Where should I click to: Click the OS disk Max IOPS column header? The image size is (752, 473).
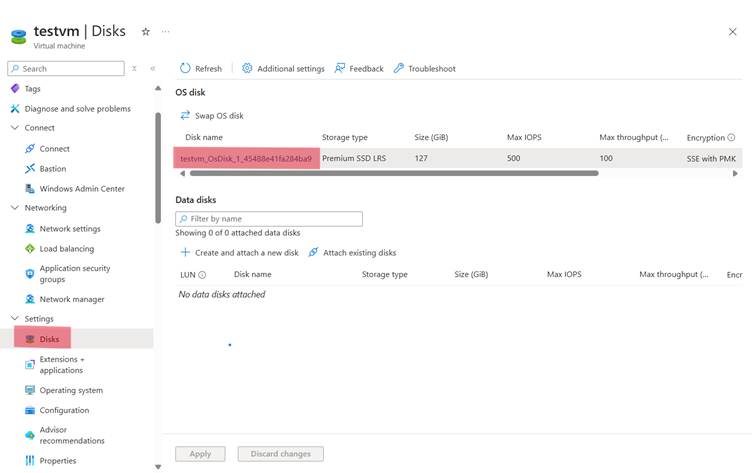point(524,137)
